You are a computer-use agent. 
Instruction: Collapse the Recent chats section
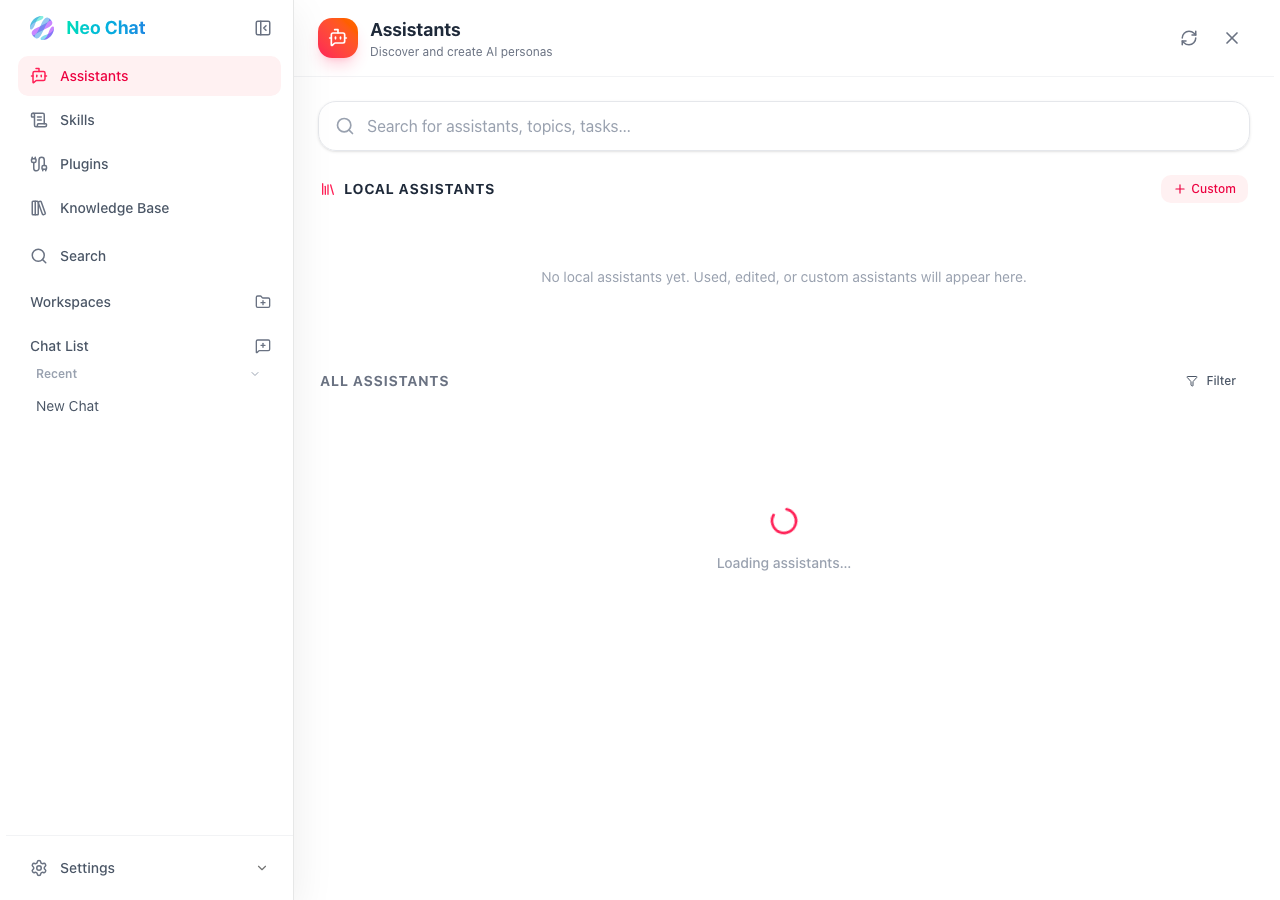click(255, 374)
